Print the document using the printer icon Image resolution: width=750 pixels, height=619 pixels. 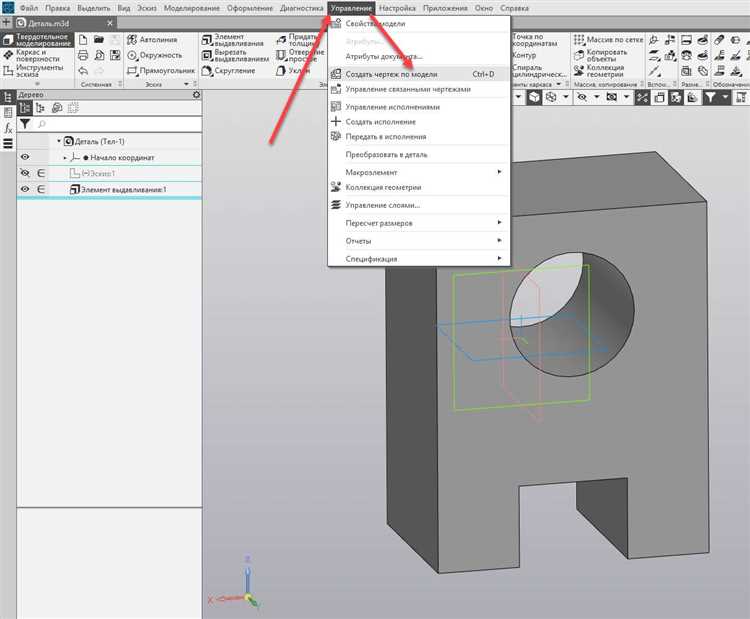(x=83, y=55)
